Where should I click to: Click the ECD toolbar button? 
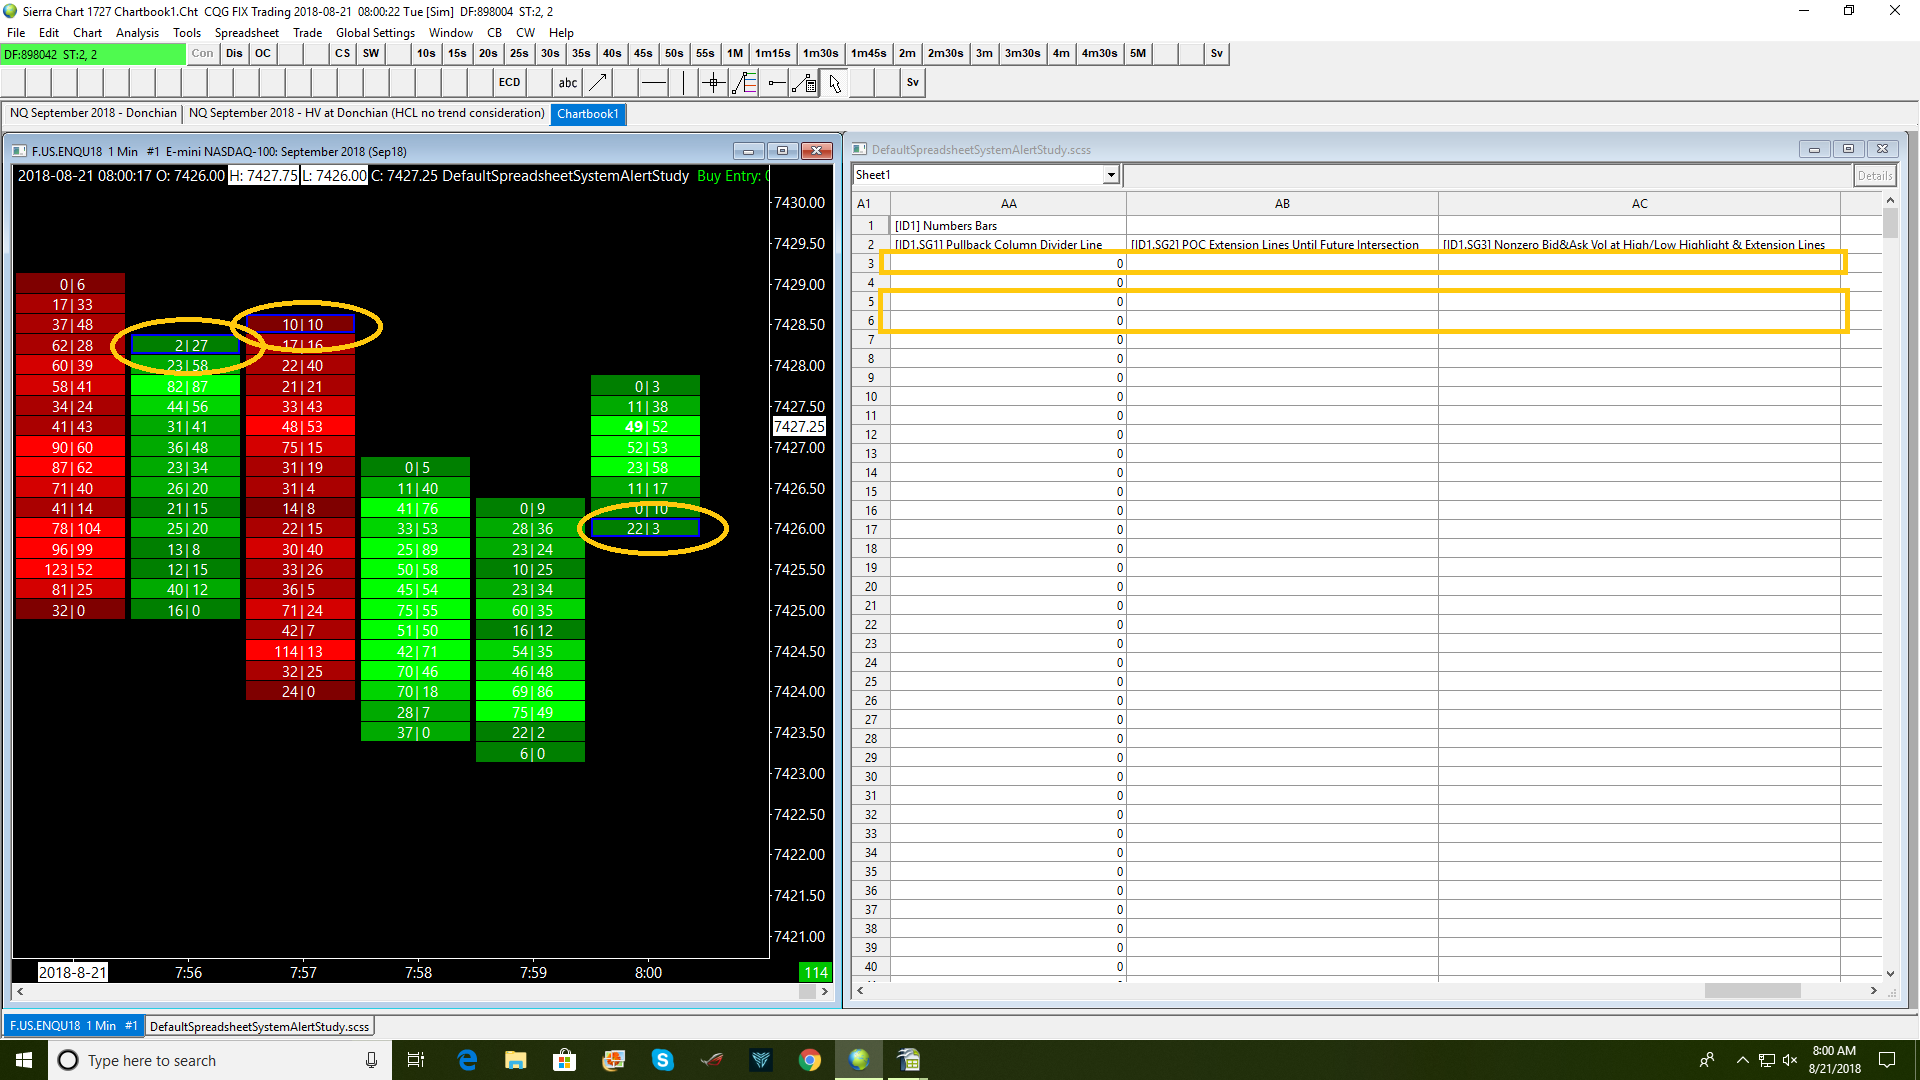pos(509,83)
